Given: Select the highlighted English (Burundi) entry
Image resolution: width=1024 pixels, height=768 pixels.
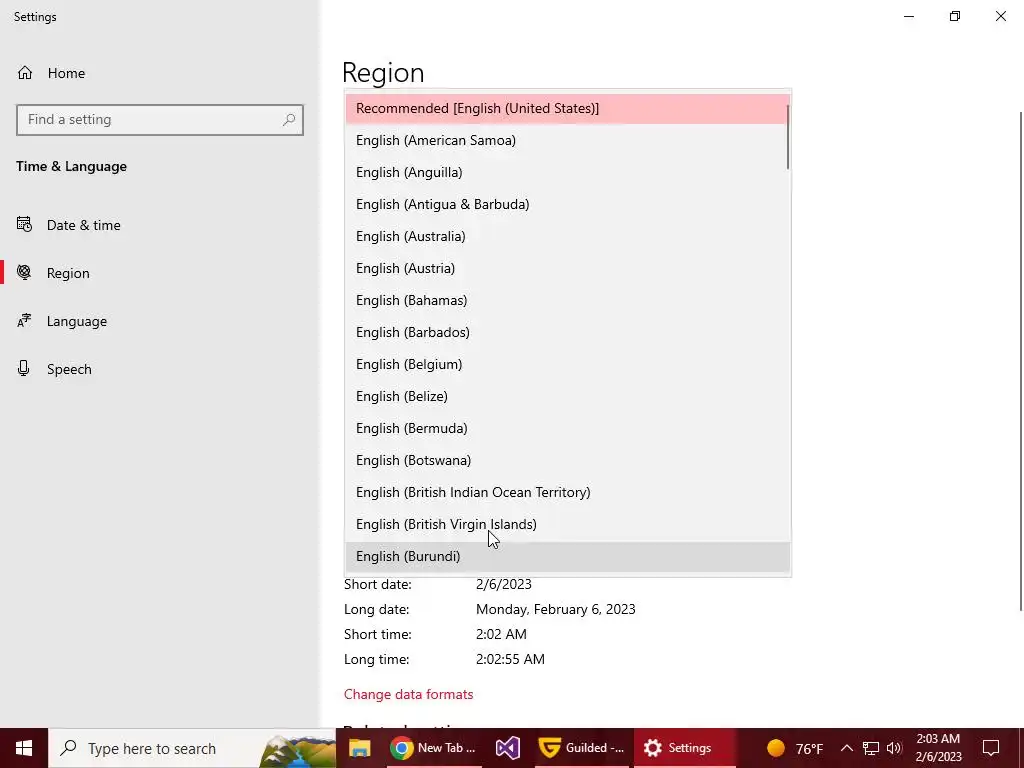Looking at the screenshot, I should (568, 556).
